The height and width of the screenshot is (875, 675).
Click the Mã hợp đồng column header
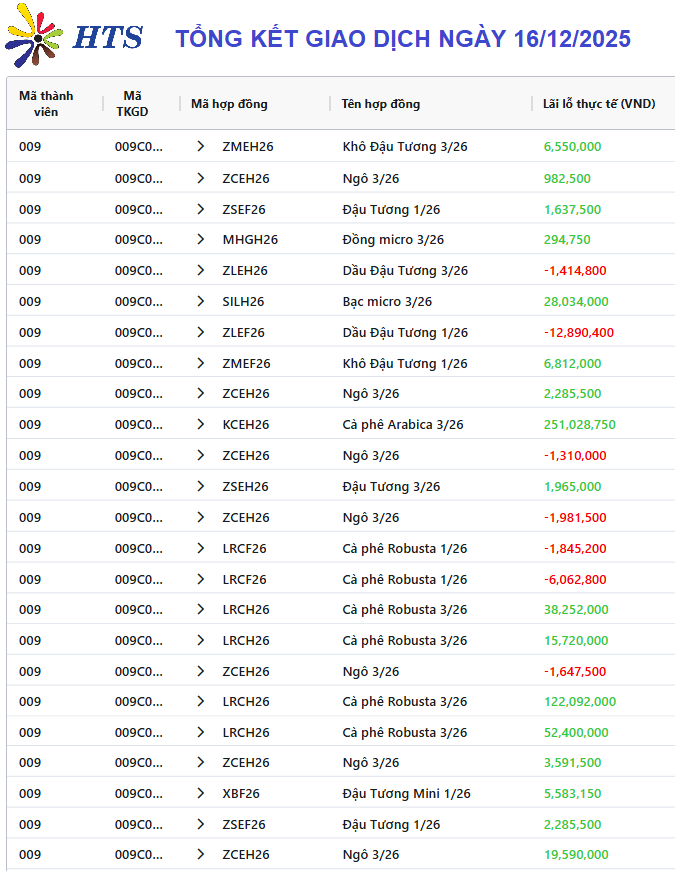coord(229,104)
